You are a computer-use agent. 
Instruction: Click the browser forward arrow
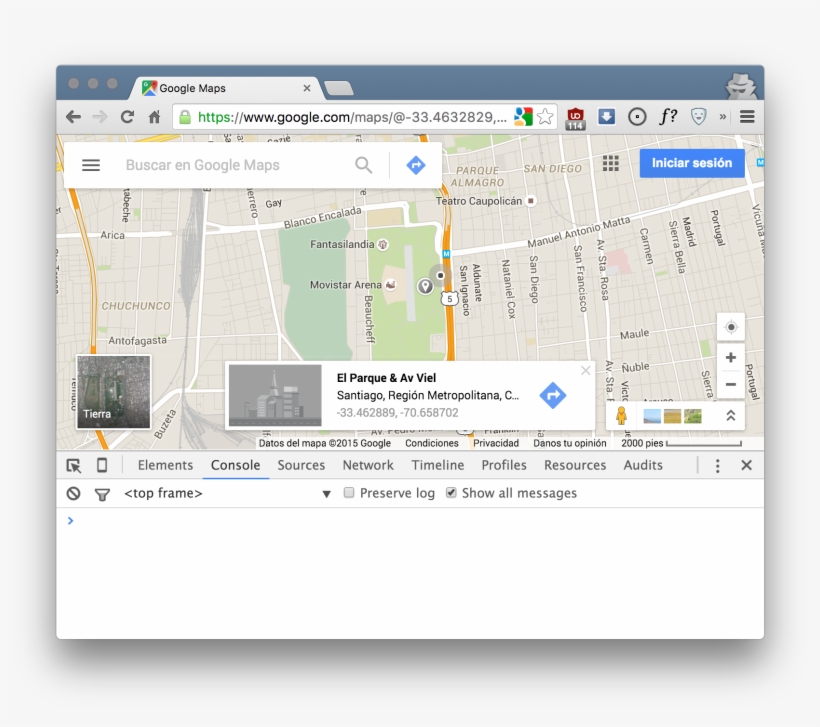pyautogui.click(x=99, y=117)
